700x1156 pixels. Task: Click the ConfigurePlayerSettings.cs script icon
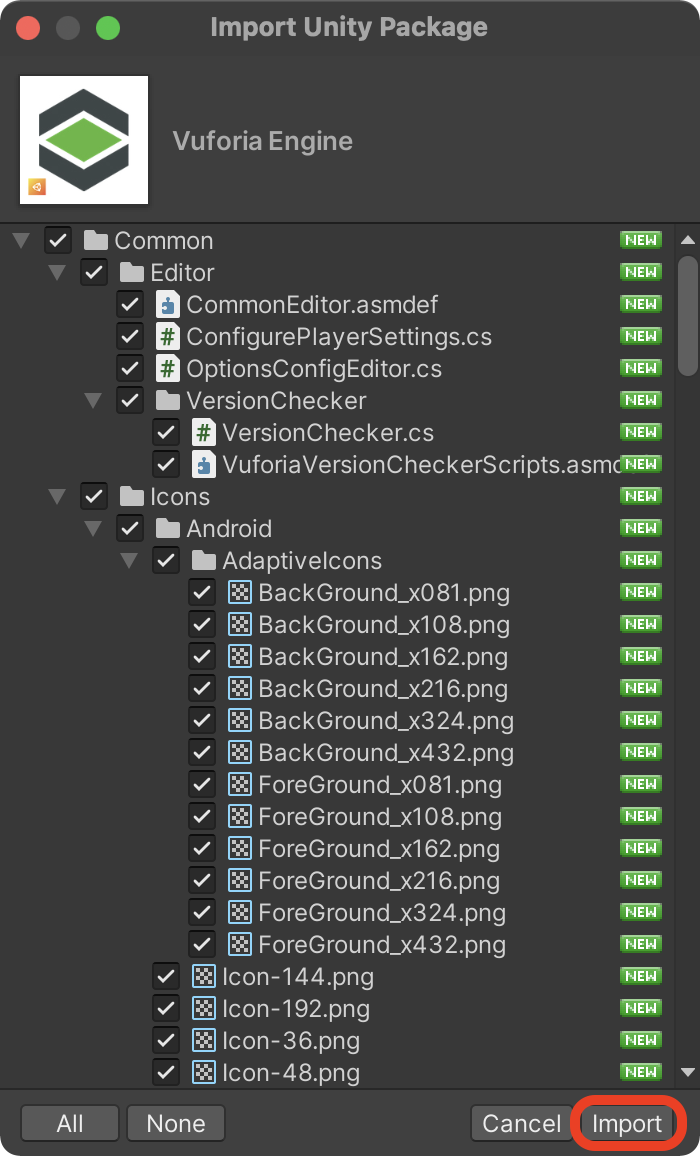[167, 336]
